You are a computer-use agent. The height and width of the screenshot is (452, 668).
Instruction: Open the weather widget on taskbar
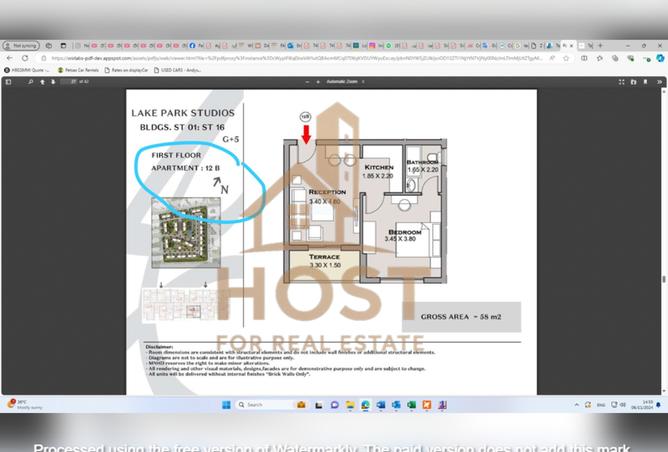pos(25,404)
